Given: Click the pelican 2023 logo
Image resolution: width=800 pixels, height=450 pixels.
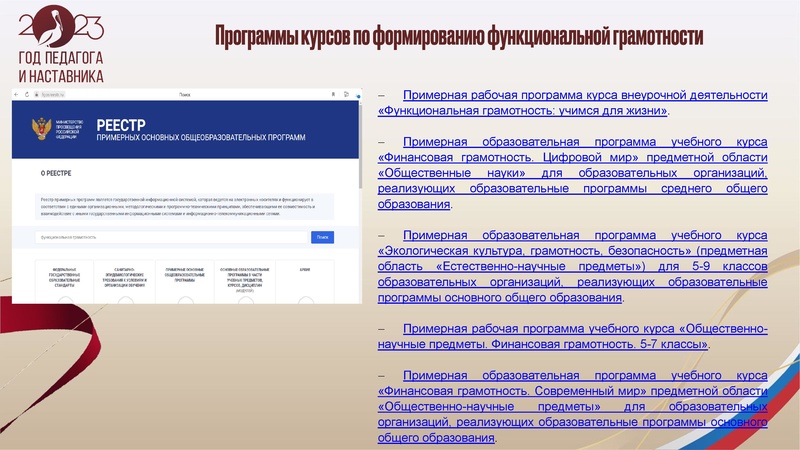Looking at the screenshot, I should (x=61, y=27).
